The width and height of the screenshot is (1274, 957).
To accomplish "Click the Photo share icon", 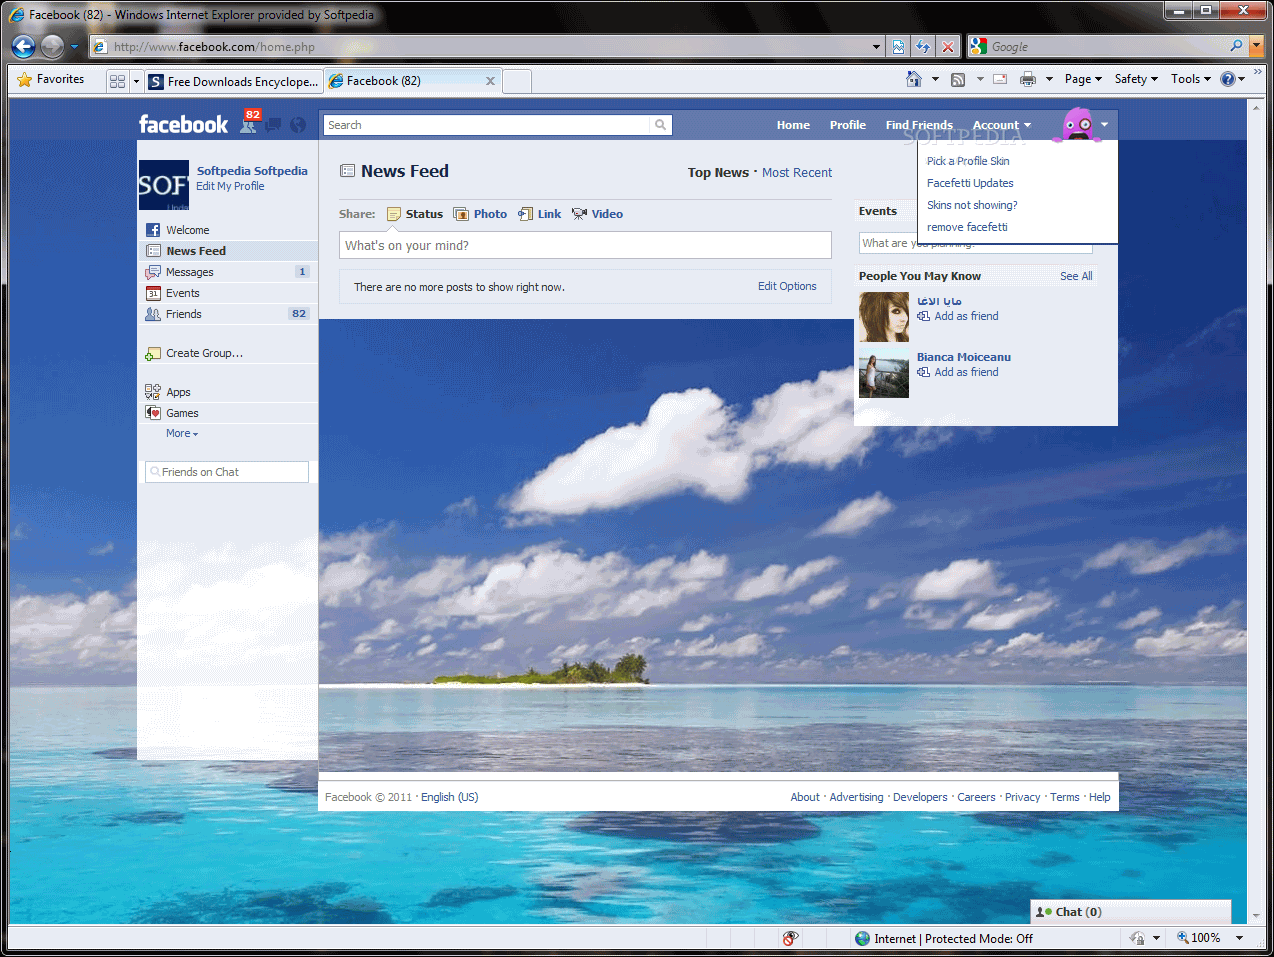I will tap(461, 214).
